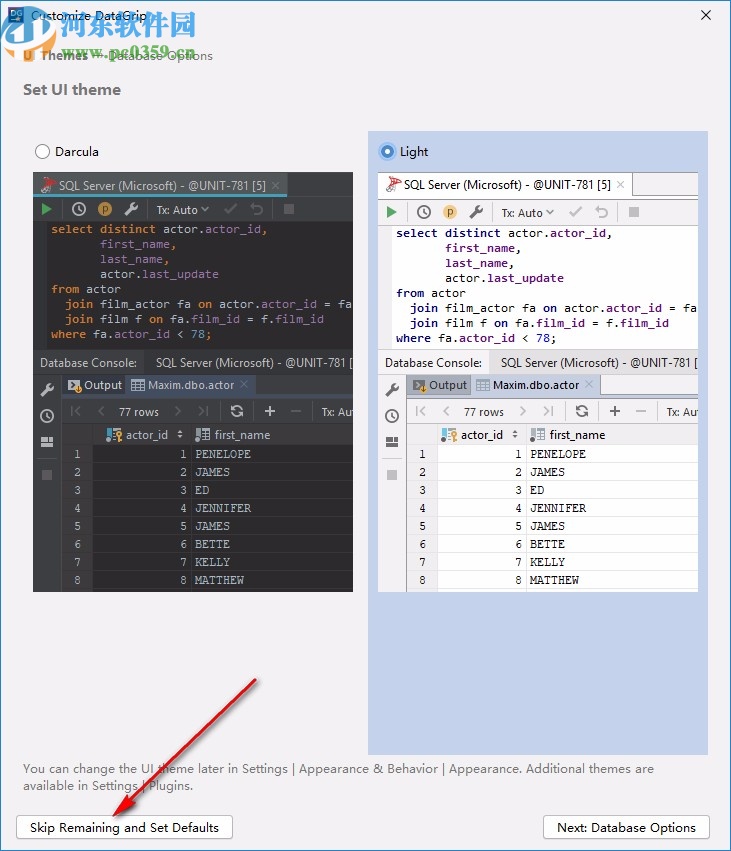
Task: Click side wrench icon in Light console panel
Action: coord(392,389)
